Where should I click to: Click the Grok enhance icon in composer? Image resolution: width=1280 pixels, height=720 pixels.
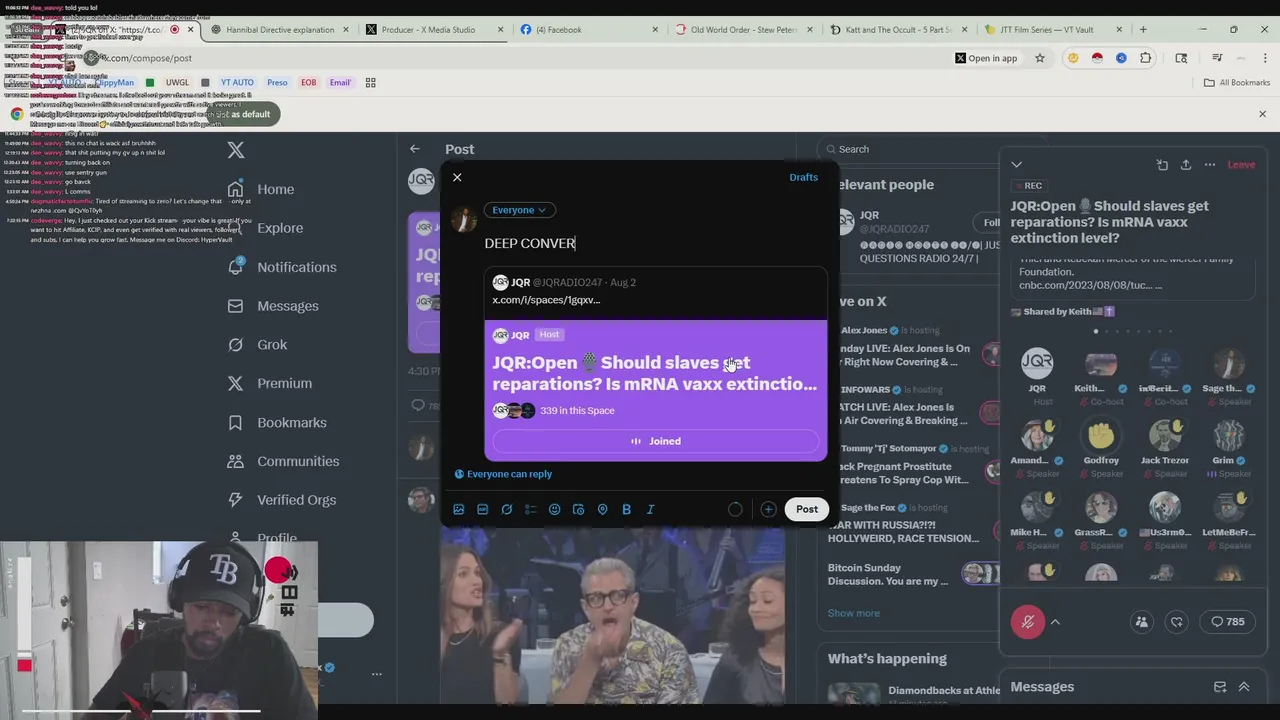point(507,509)
